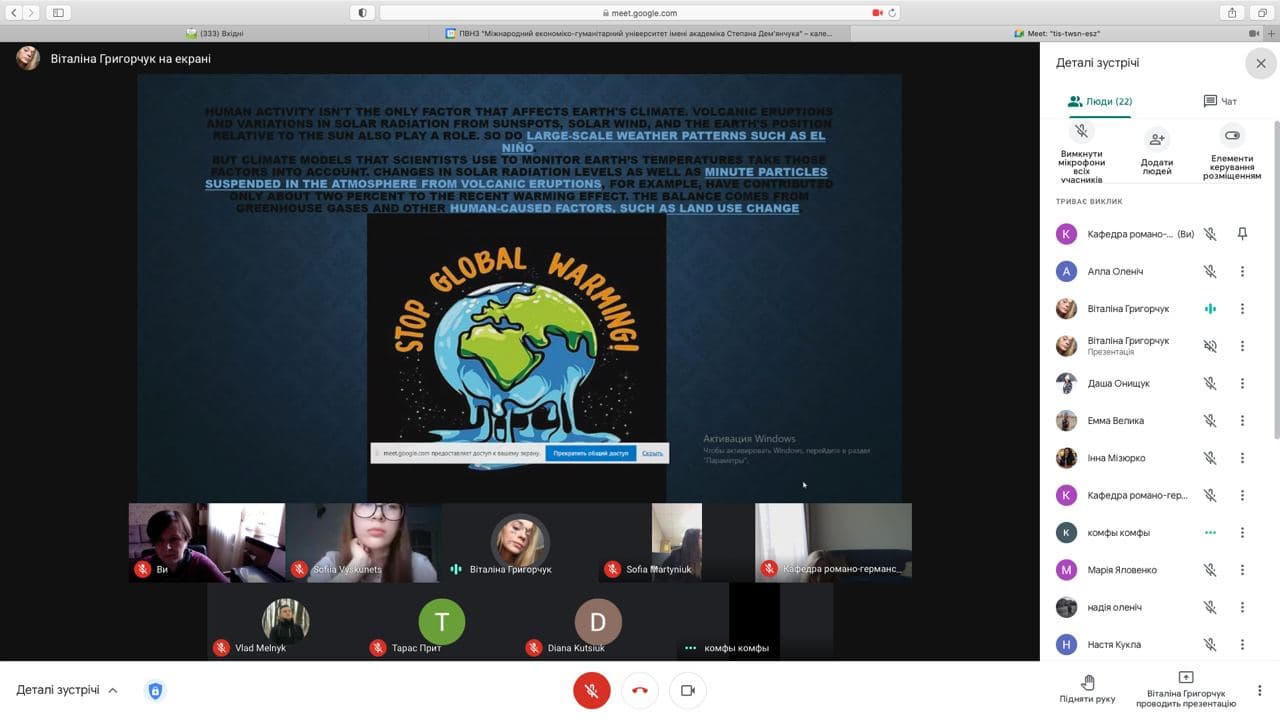Open more options menu in bottom bar
Viewport: 1280px width, 720px height.
pos(1260,690)
